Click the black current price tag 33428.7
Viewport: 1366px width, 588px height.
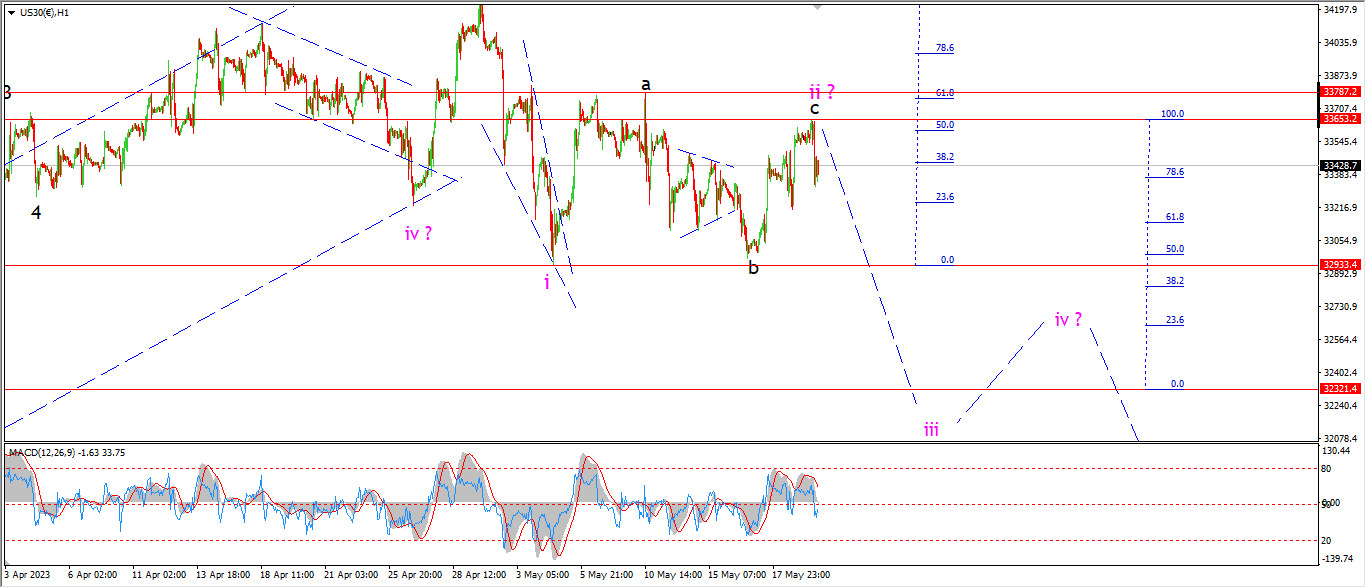1341,165
